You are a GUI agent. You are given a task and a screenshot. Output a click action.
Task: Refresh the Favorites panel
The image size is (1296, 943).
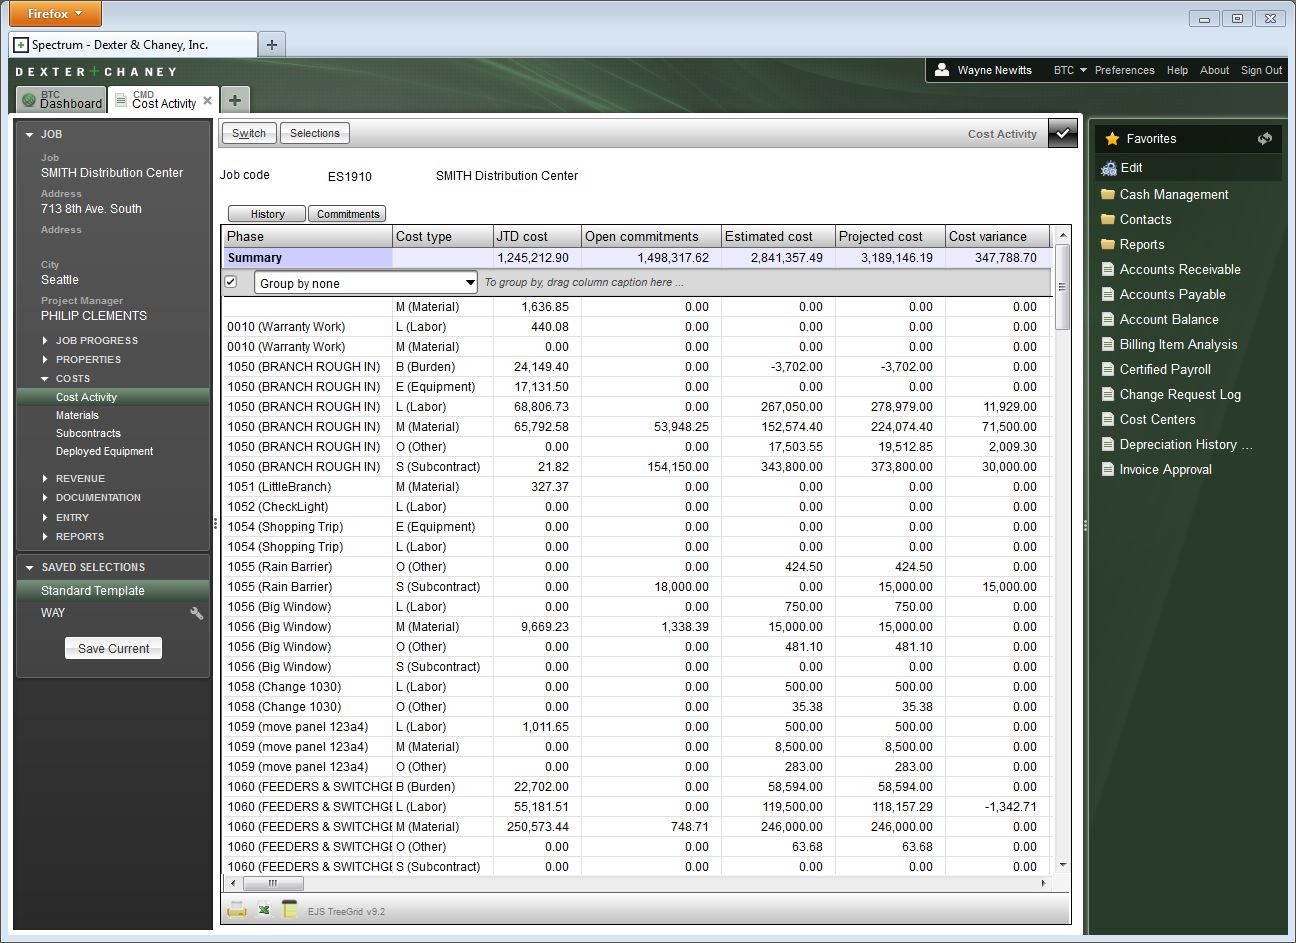click(1264, 139)
